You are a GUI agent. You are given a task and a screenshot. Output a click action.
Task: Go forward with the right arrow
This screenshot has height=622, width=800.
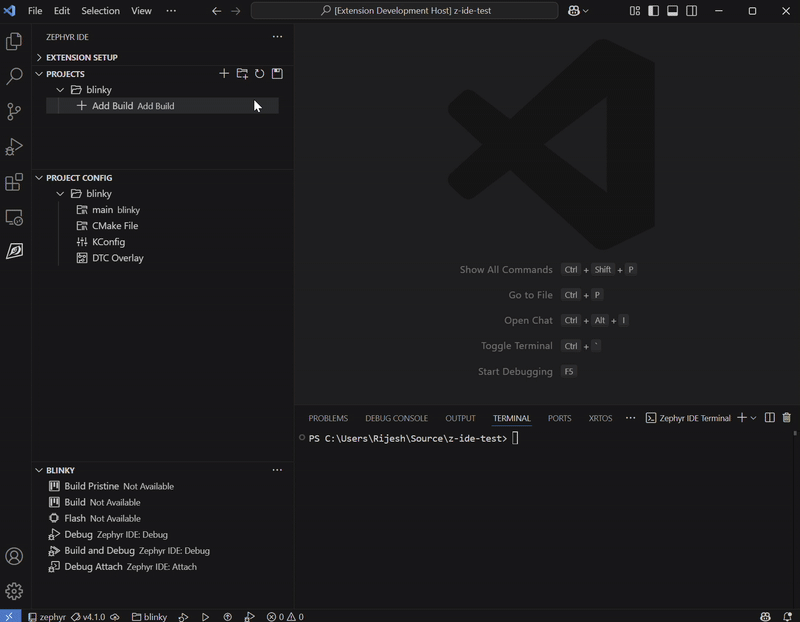tap(235, 11)
